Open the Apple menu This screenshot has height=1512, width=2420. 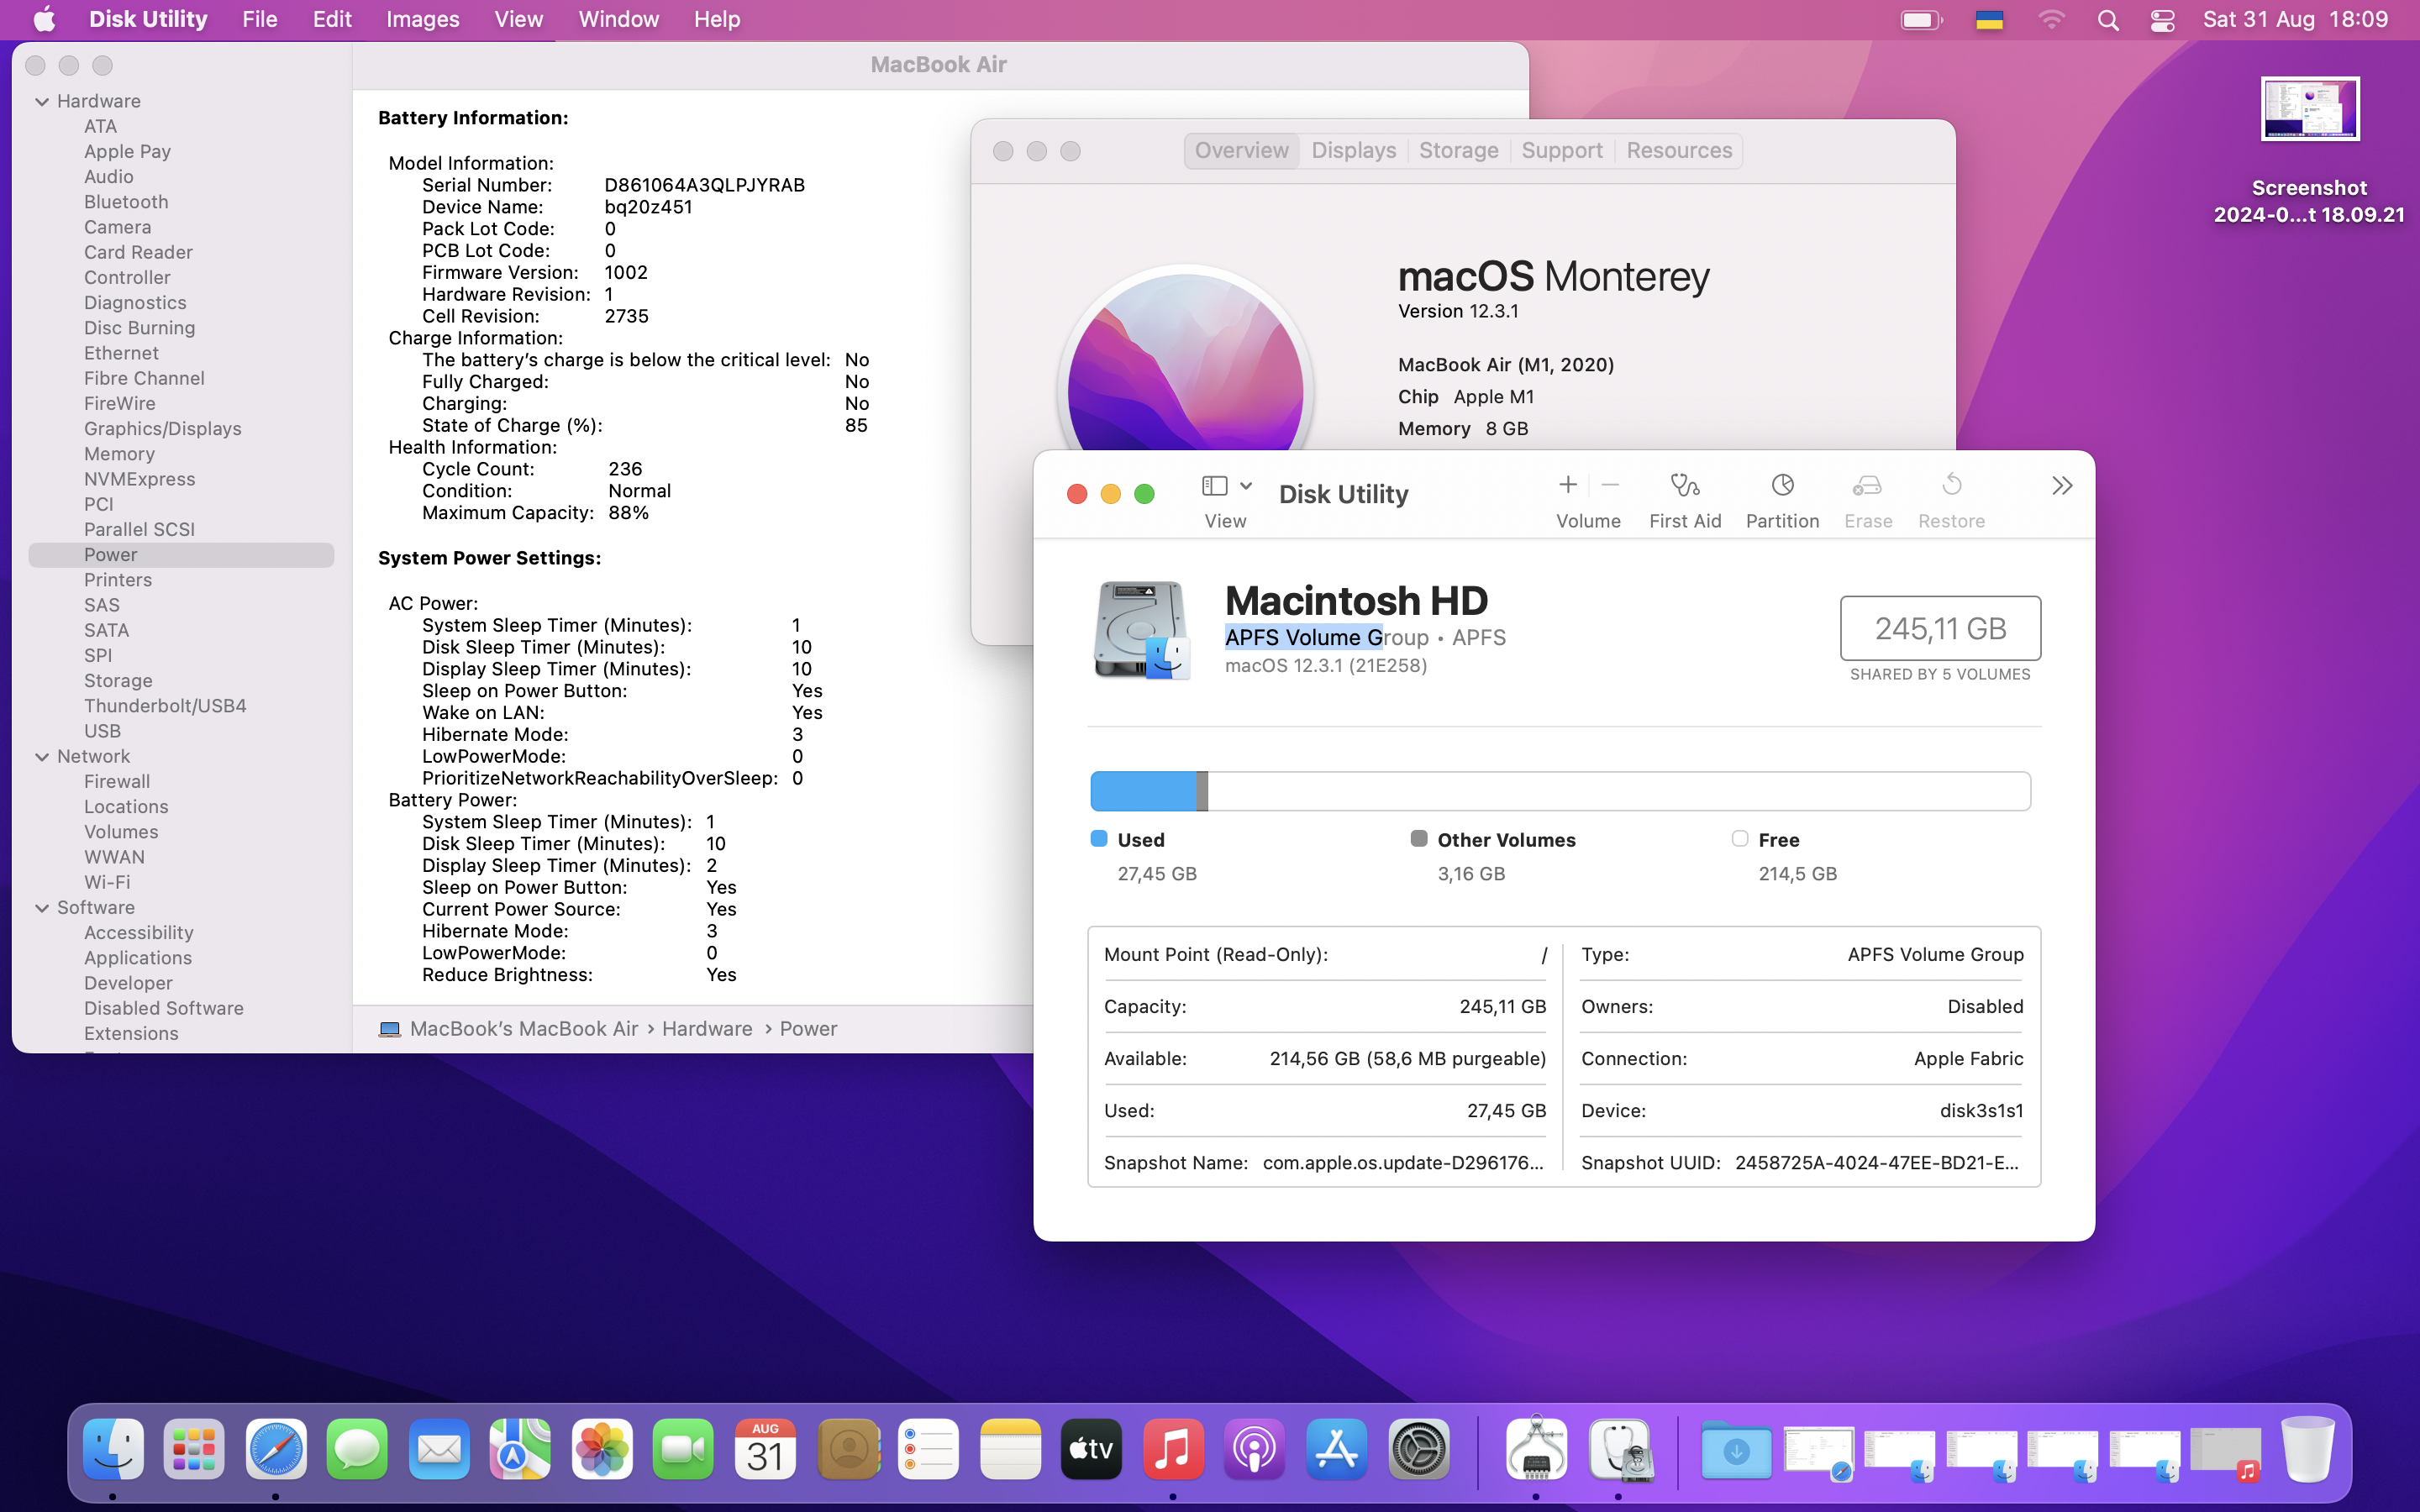click(x=44, y=19)
